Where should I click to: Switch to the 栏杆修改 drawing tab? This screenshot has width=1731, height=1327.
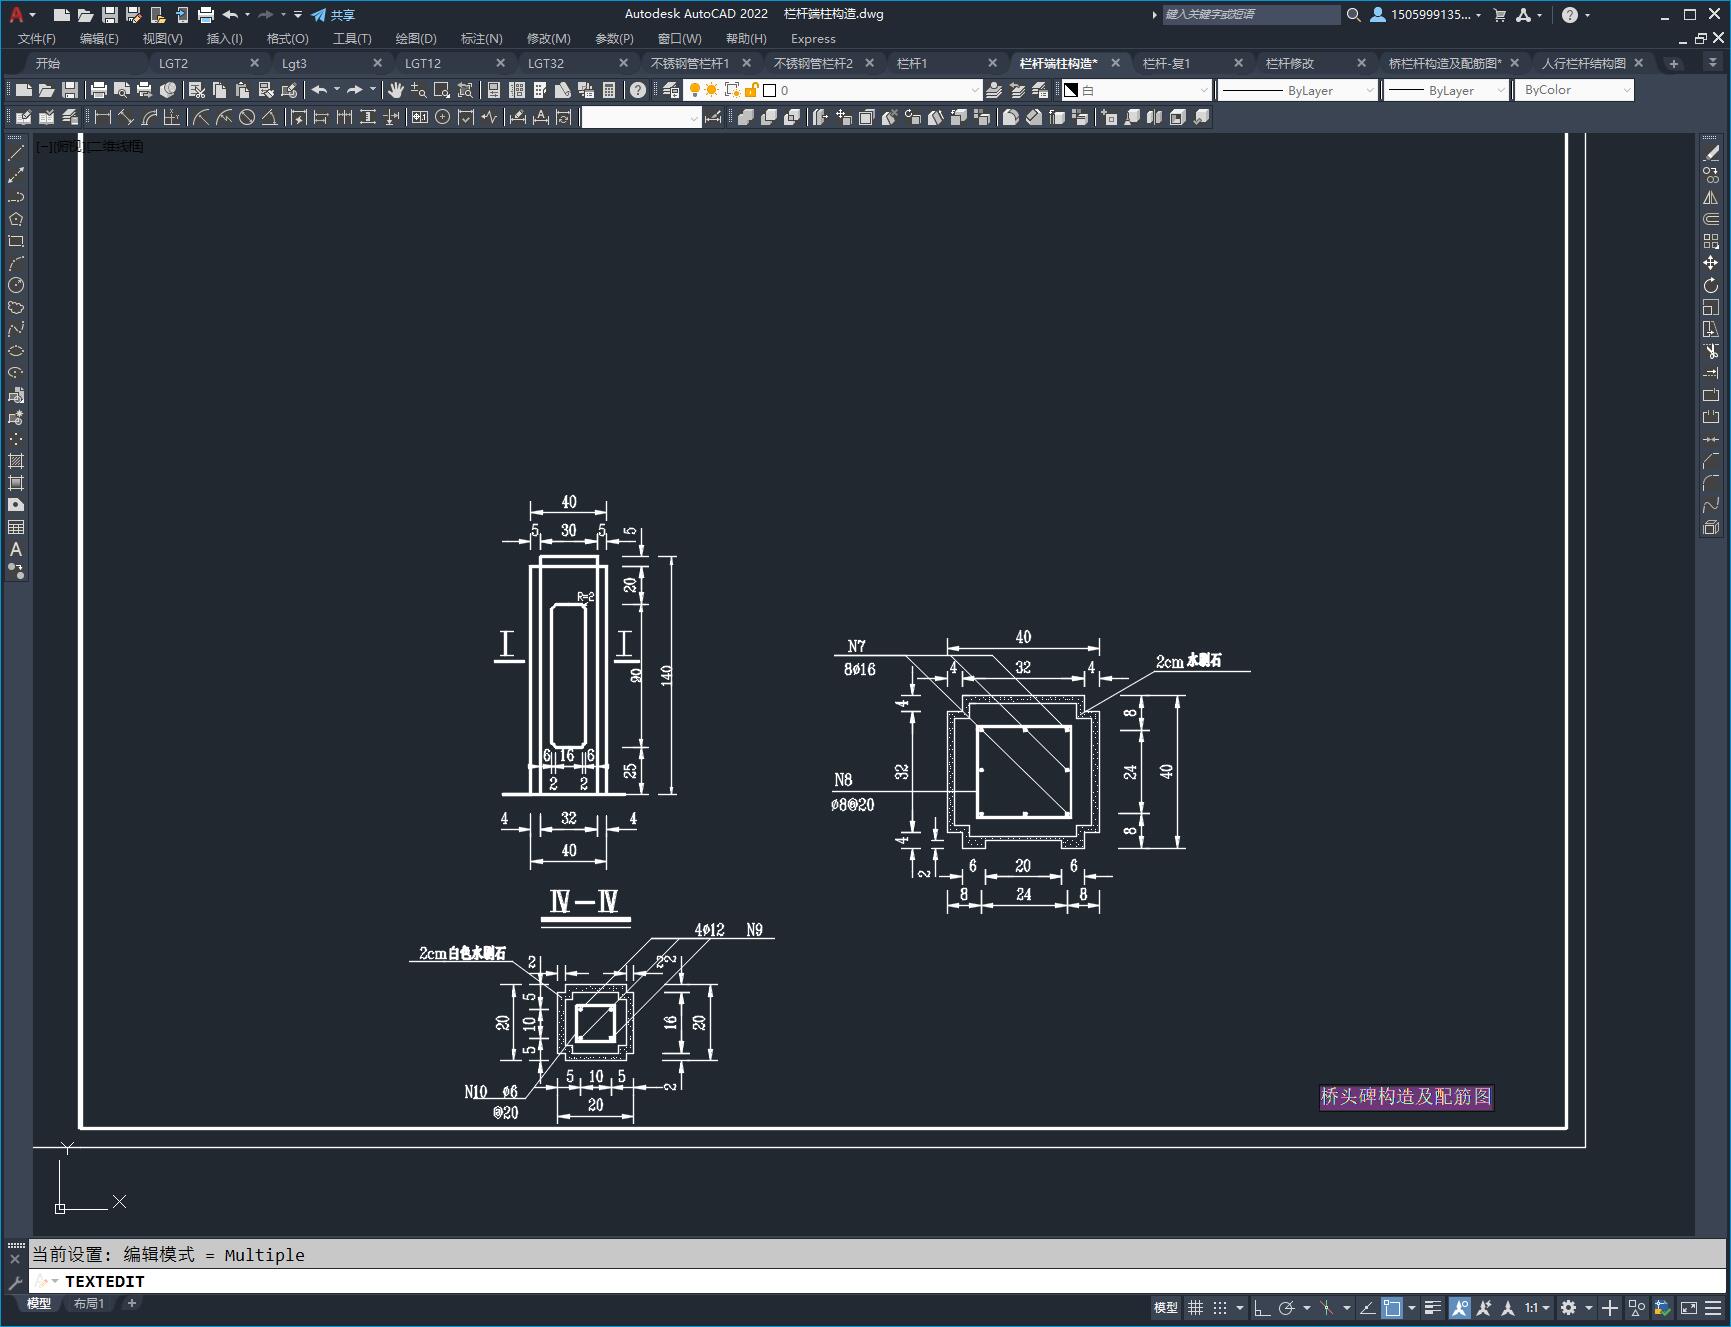(x=1290, y=63)
